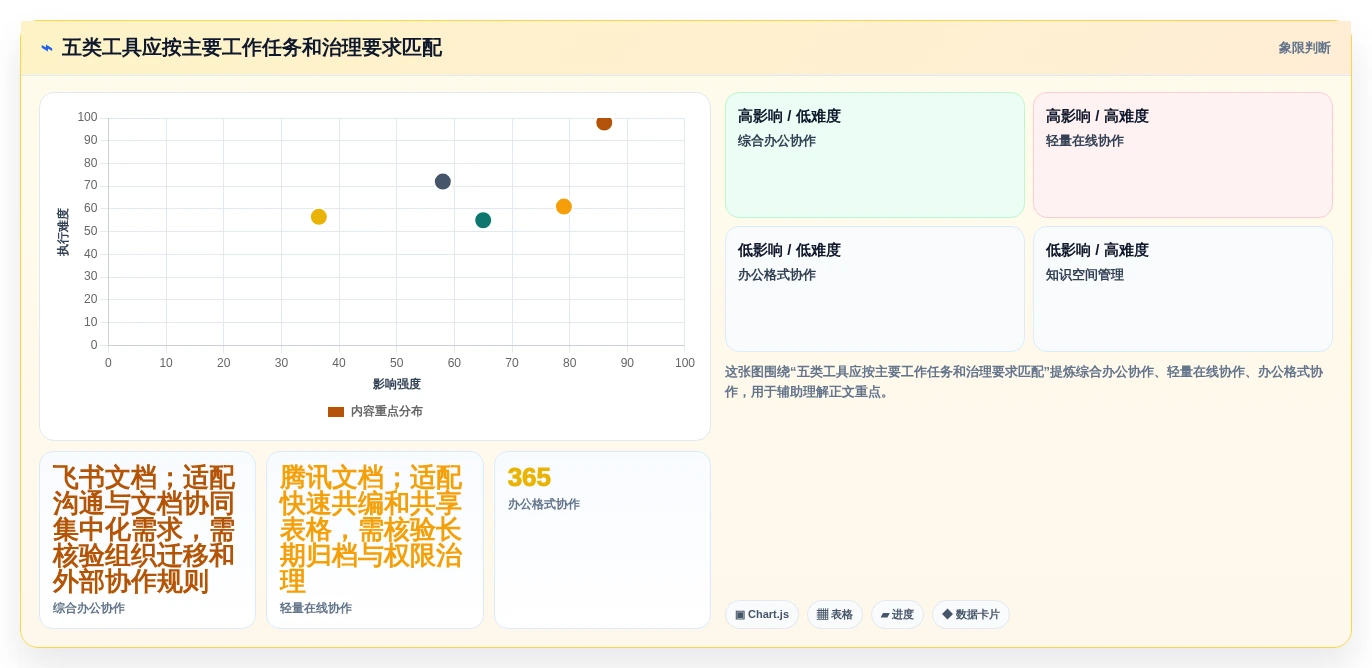Click the 影响强度 x-axis label

click(x=397, y=384)
